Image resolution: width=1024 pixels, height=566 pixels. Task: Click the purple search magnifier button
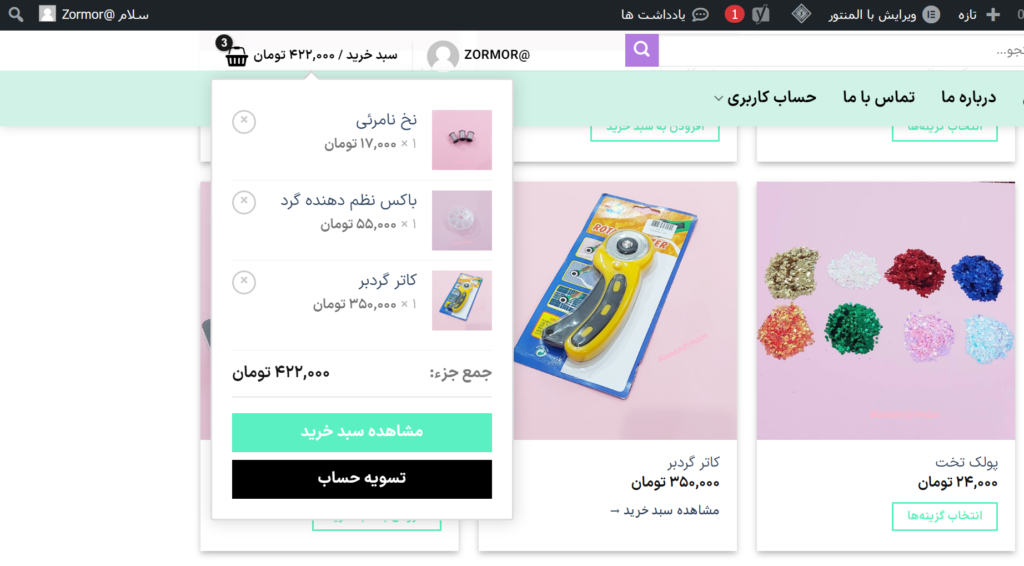641,50
